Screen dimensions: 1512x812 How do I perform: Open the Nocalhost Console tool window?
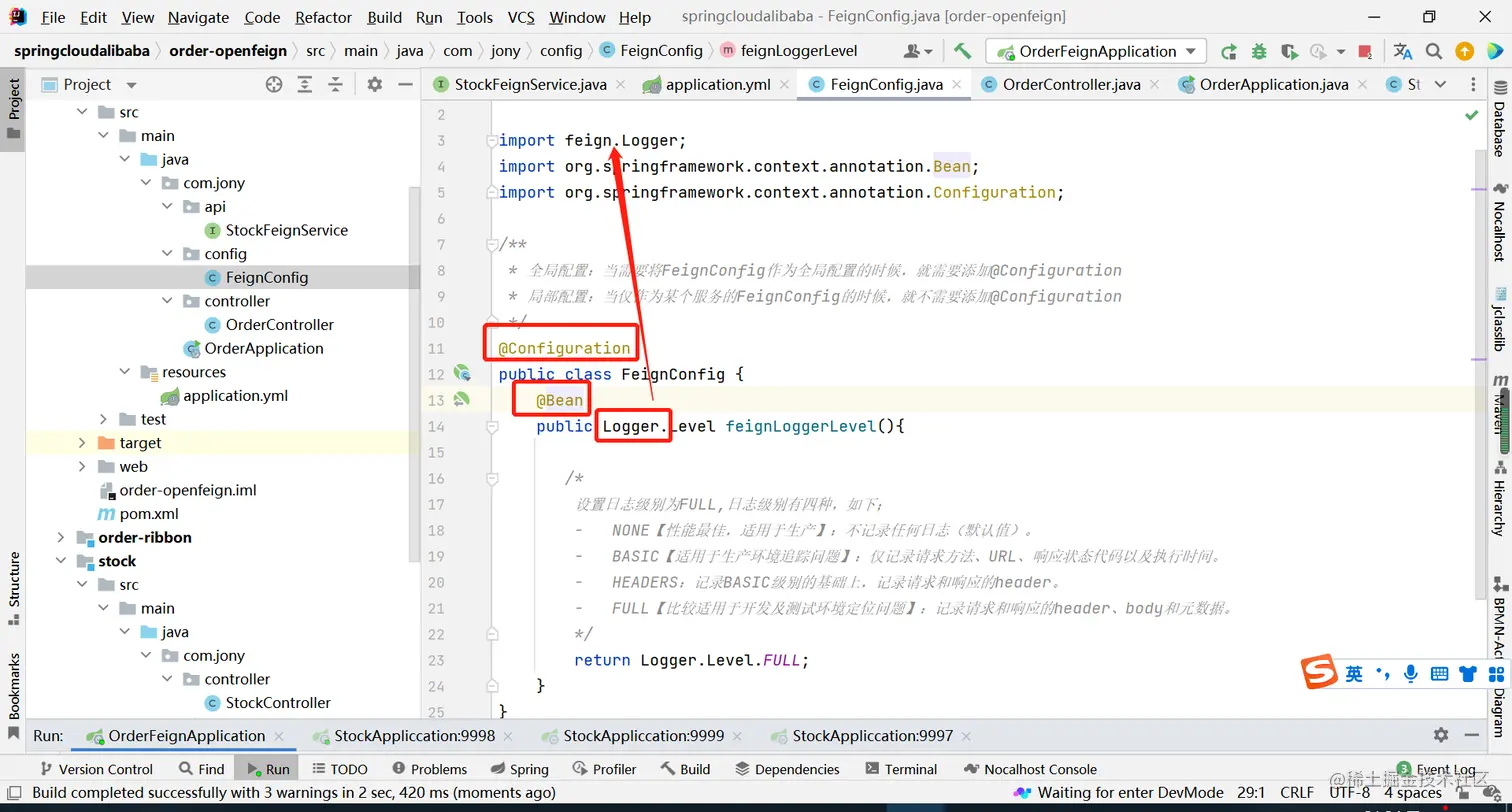click(1030, 769)
